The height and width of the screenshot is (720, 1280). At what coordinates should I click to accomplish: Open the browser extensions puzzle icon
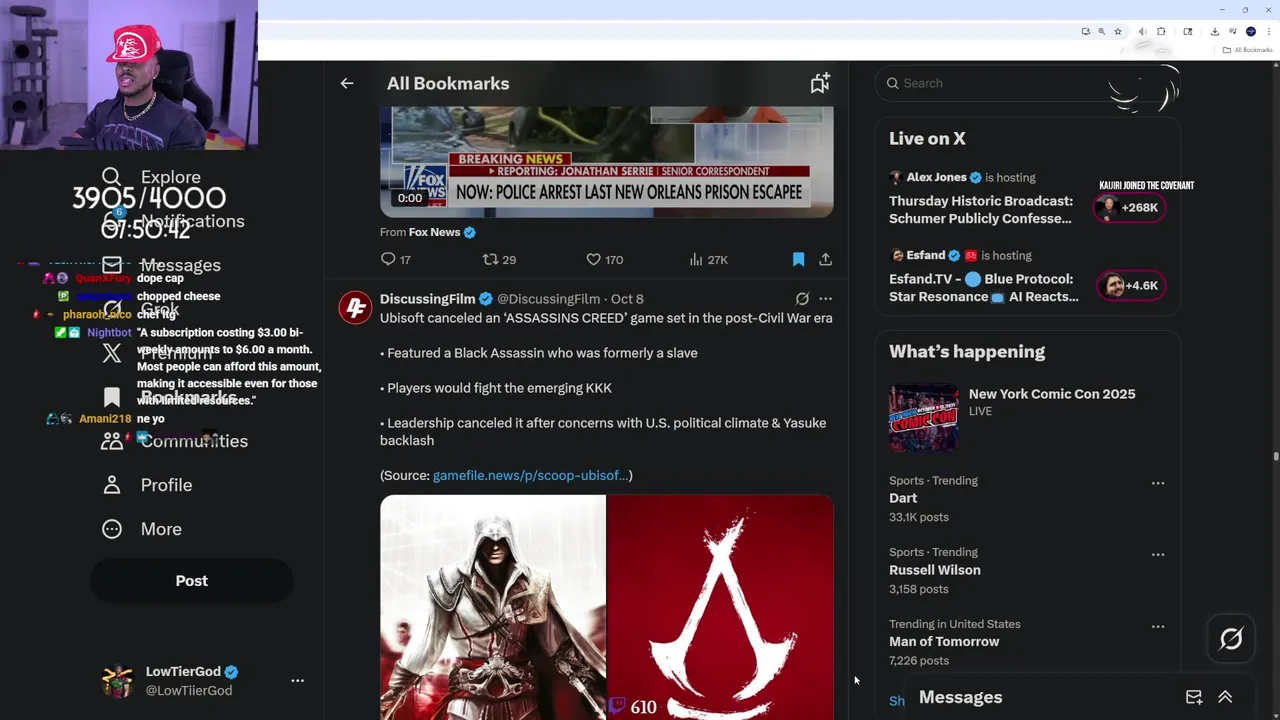(1161, 31)
